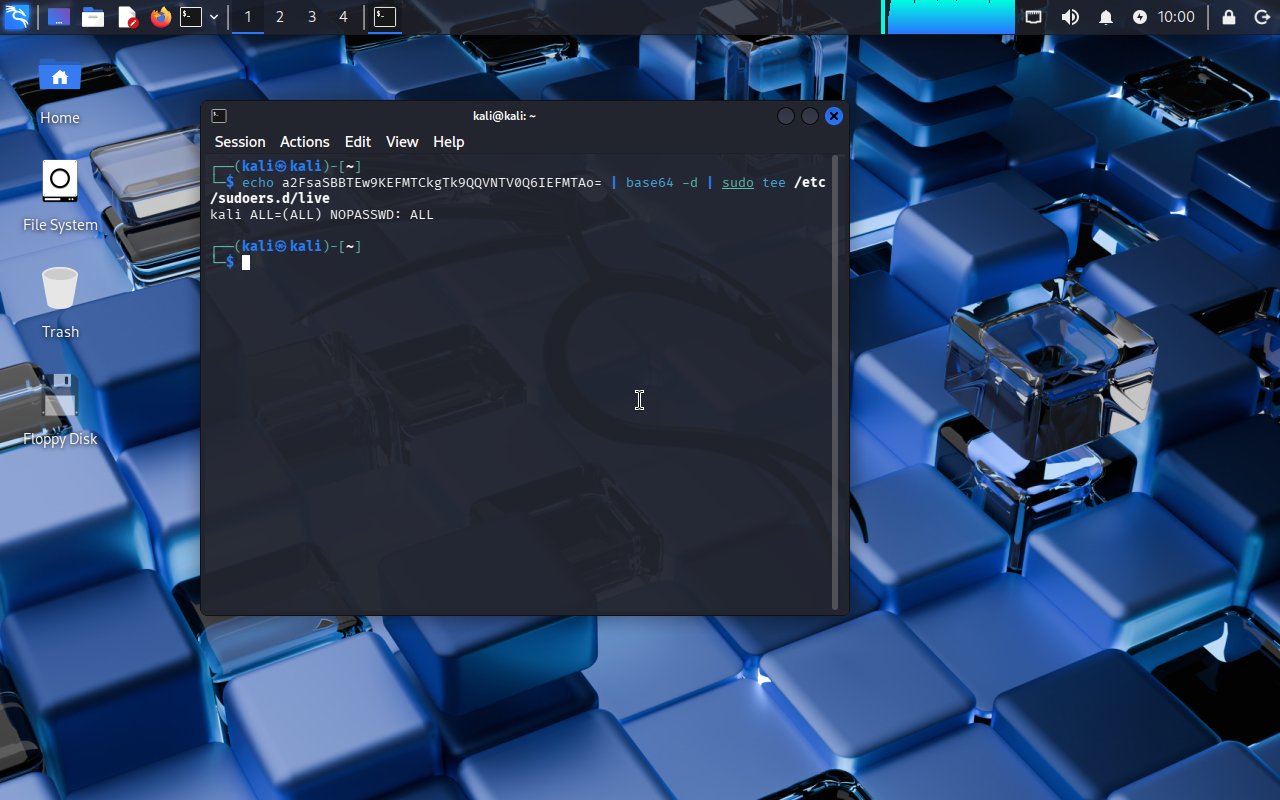Lock the screen with padlock icon

[x=1229, y=17]
